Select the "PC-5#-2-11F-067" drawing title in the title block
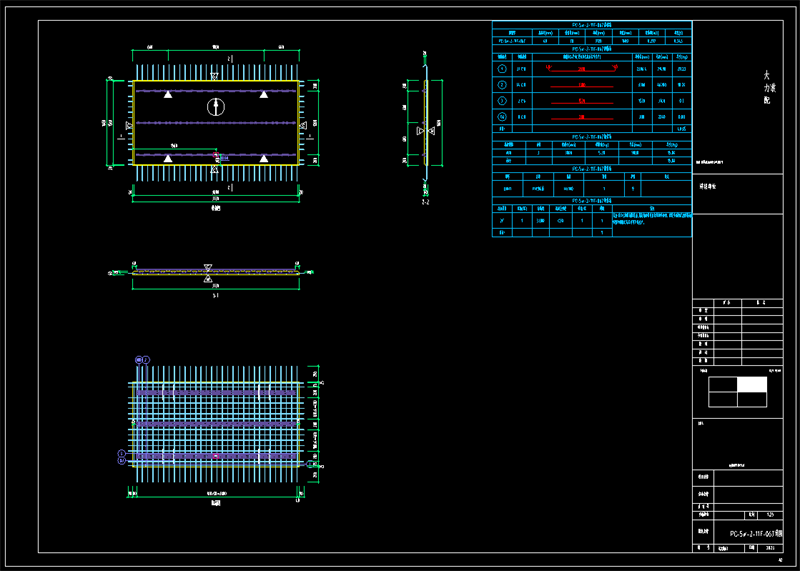This screenshot has width=800, height=571. click(757, 534)
